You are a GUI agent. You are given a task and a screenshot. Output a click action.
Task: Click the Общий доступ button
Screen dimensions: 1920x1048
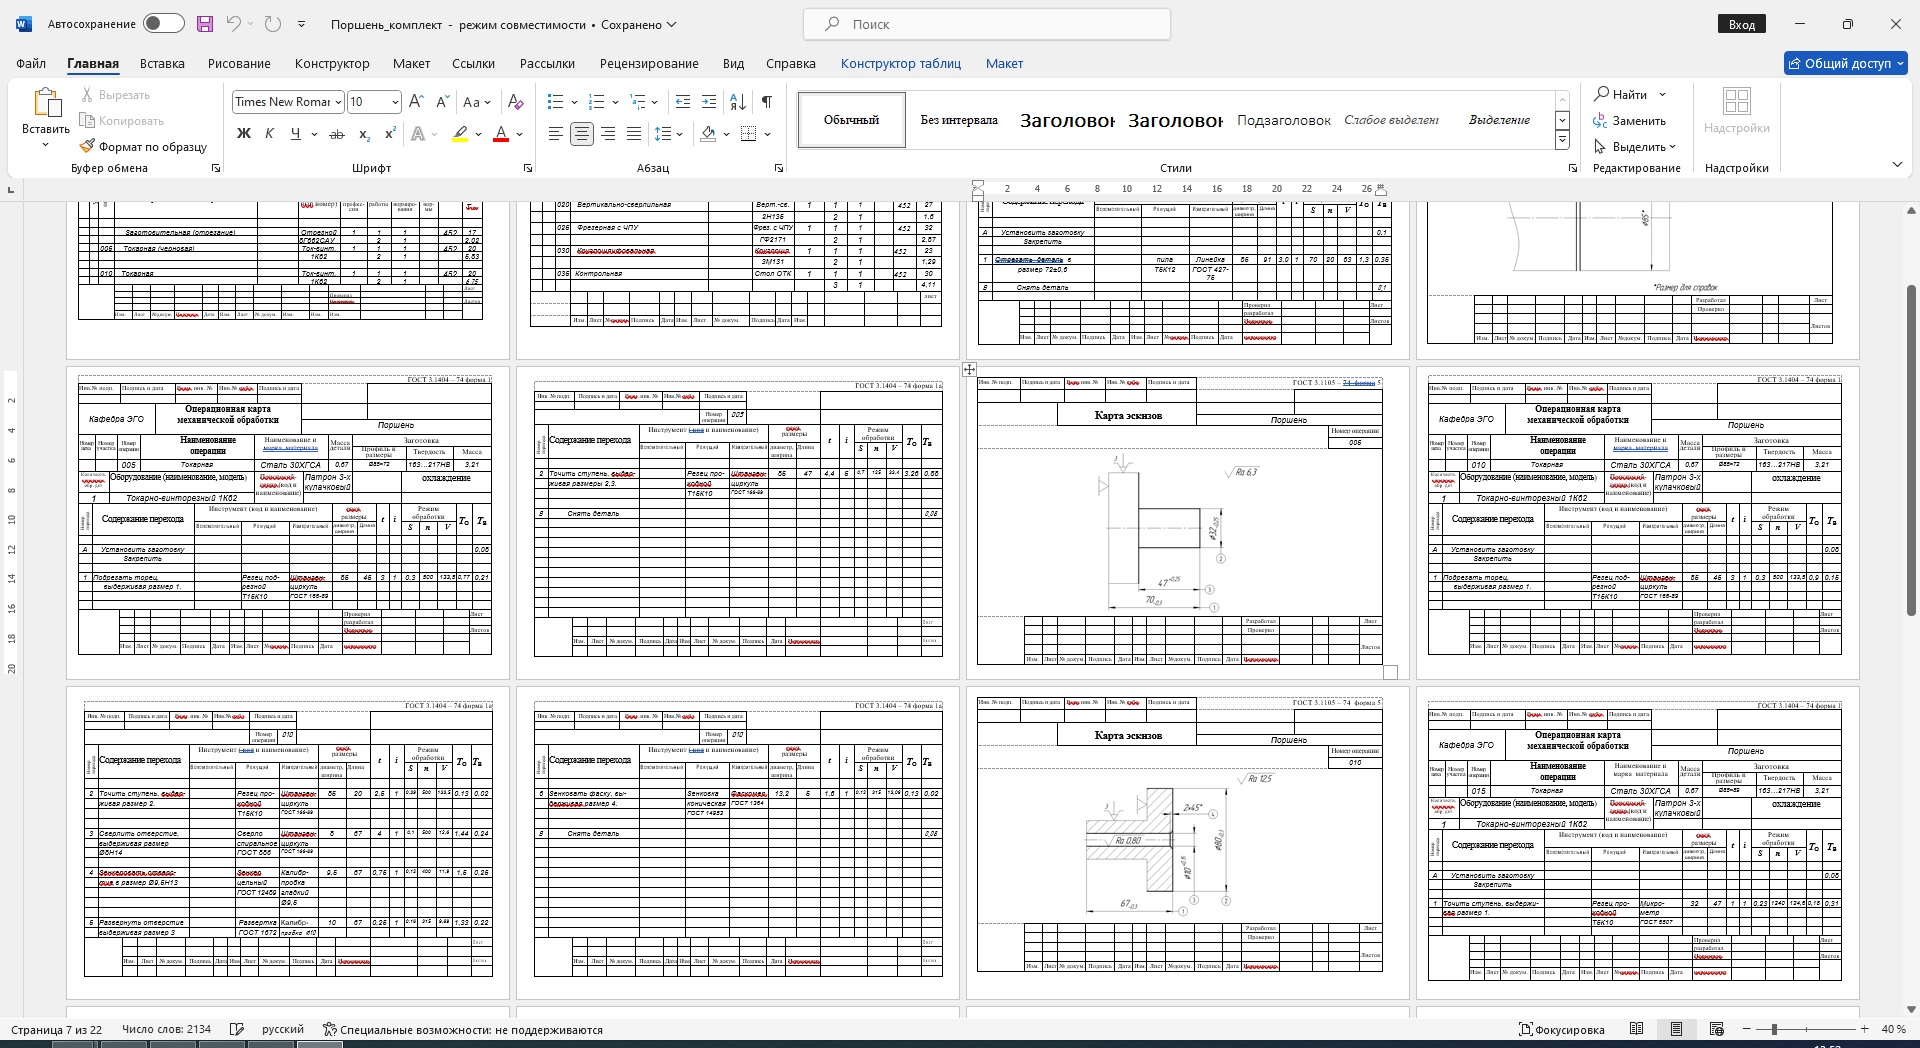coord(1846,63)
